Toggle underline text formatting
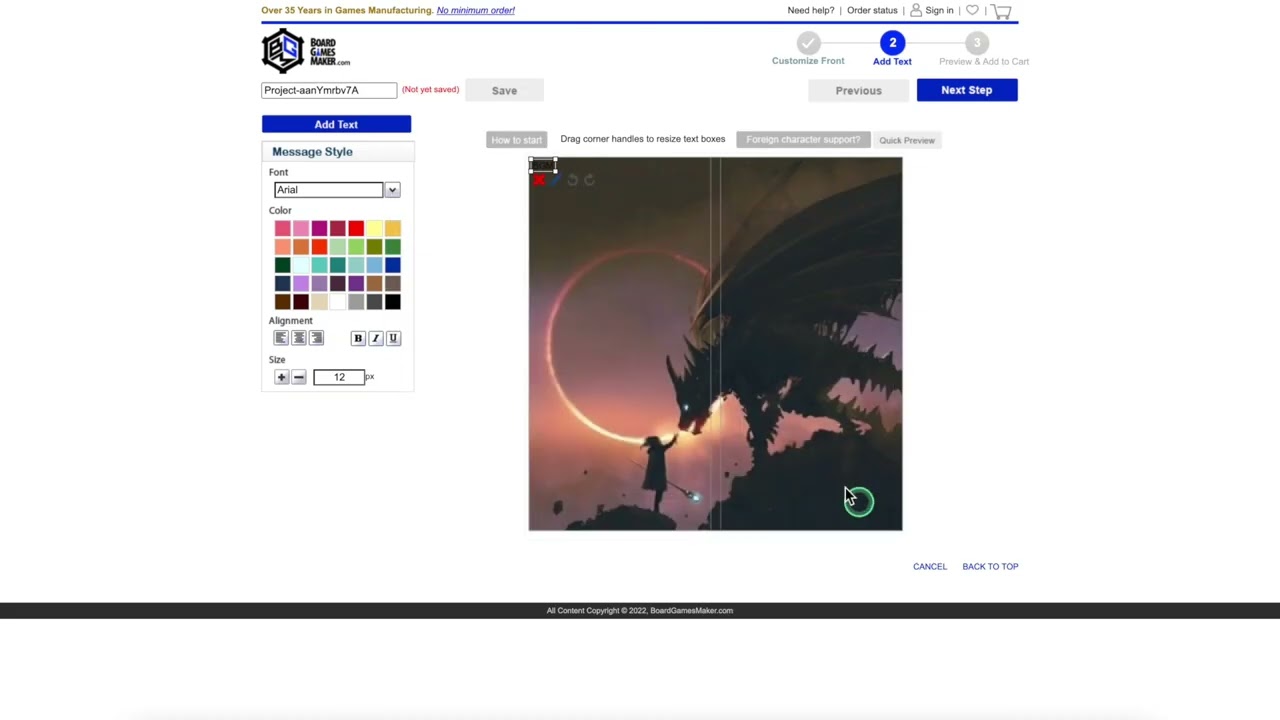1280x720 pixels. (x=393, y=338)
